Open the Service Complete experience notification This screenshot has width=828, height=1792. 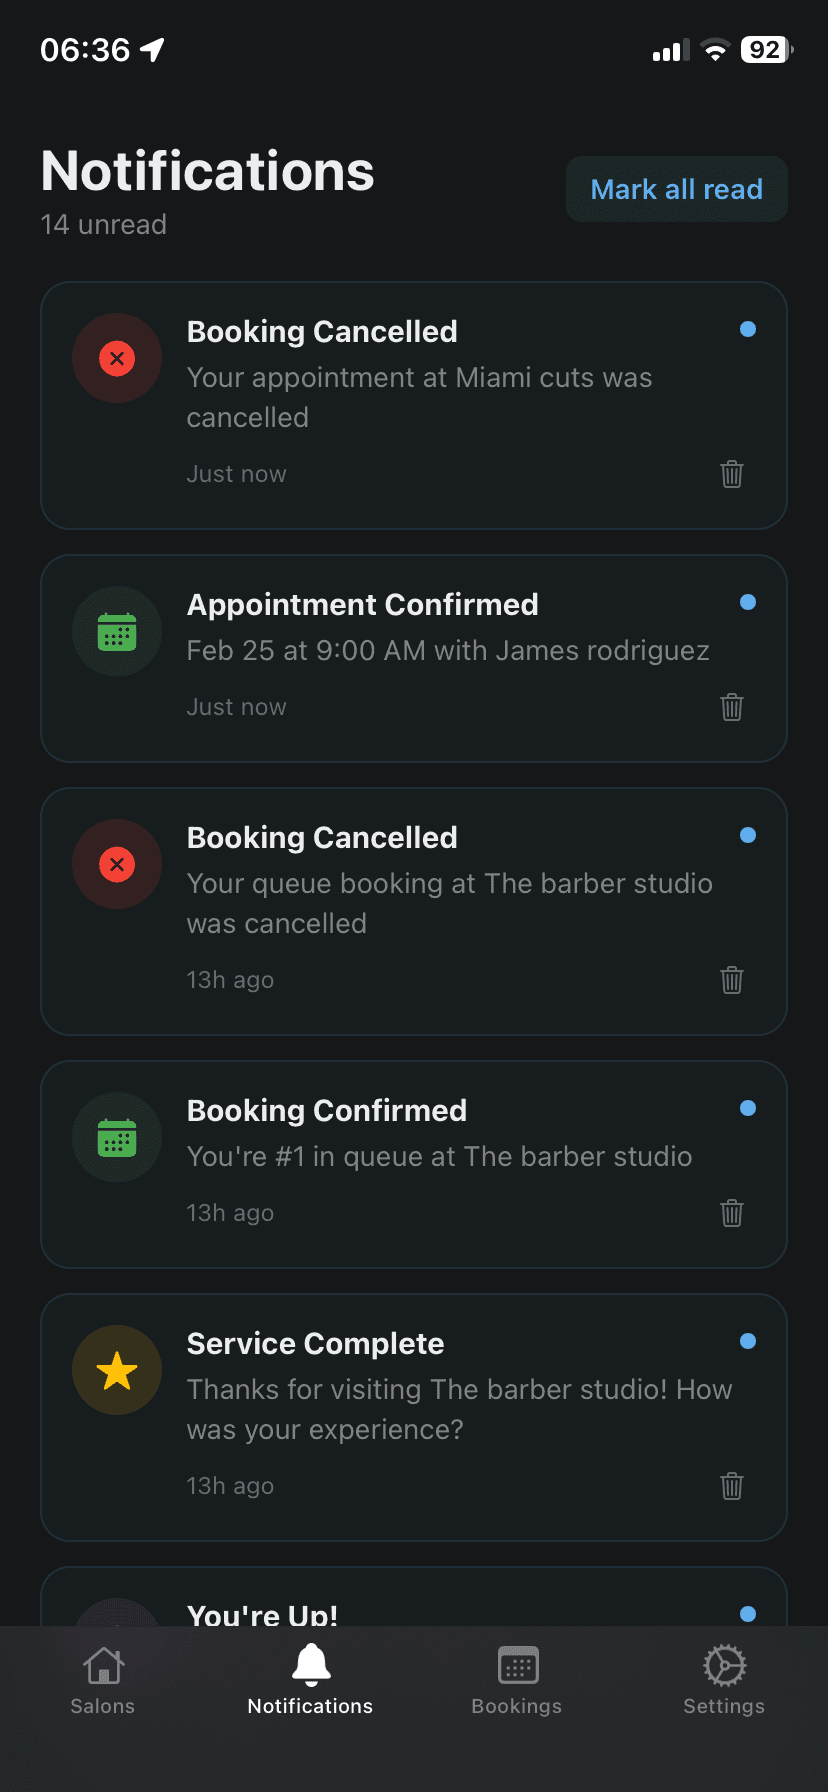click(x=414, y=1417)
